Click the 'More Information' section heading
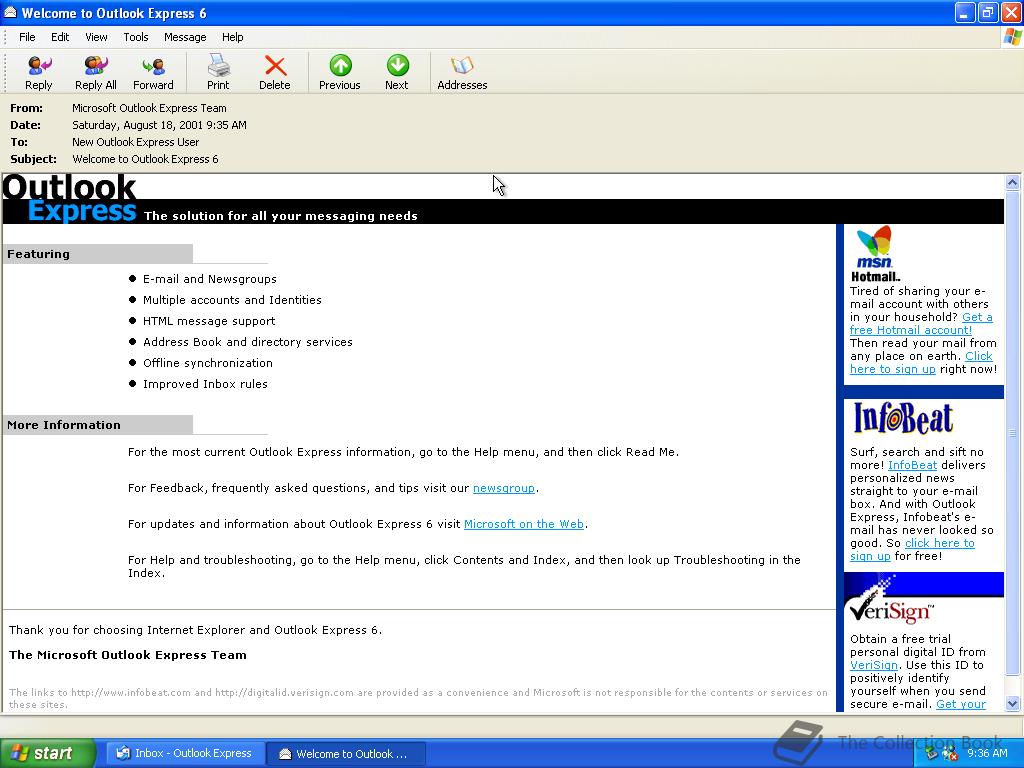The image size is (1024, 768). click(63, 425)
